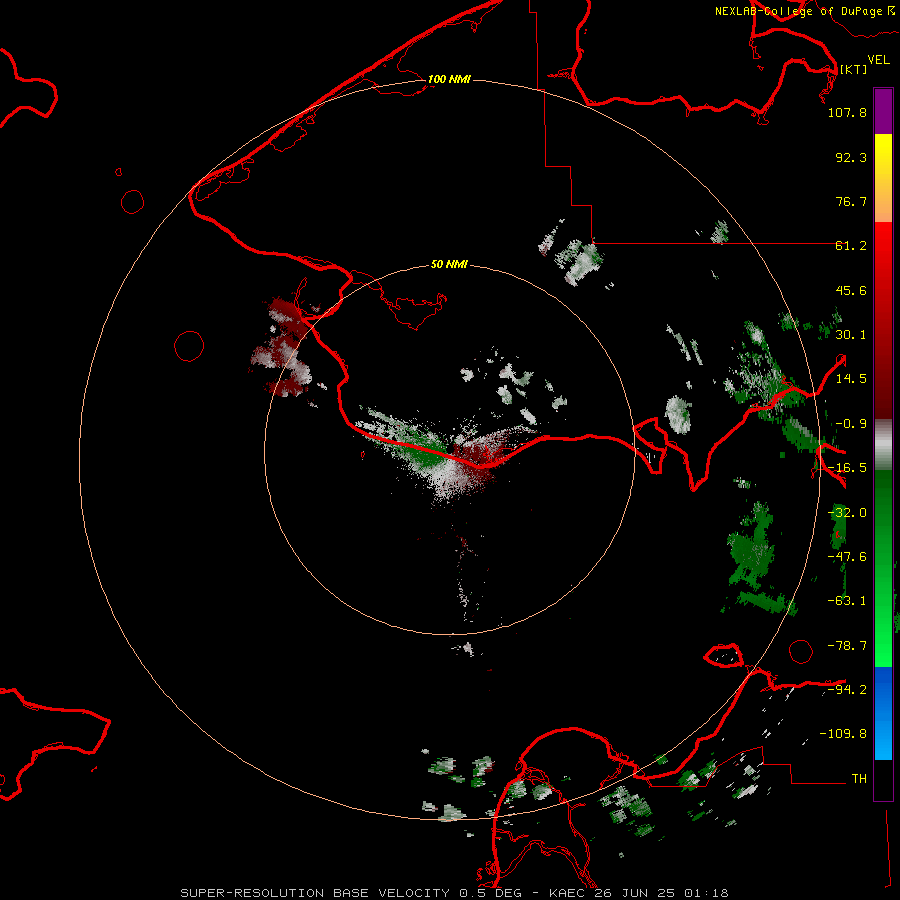Viewport: 900px width, 900px height.
Task: Pick the purple segment of the velocity color bar
Action: pyautogui.click(x=883, y=111)
